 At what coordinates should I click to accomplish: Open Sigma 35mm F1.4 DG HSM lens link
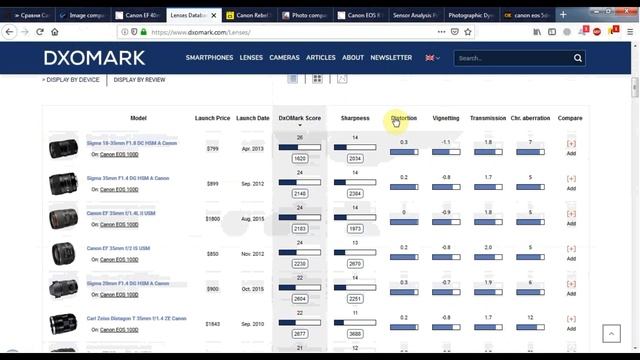(128, 178)
